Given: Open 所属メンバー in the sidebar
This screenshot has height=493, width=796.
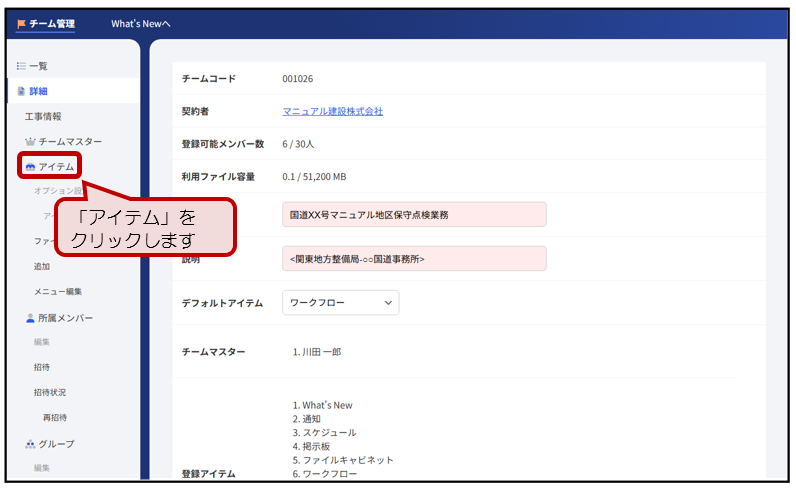Looking at the screenshot, I should [x=65, y=318].
